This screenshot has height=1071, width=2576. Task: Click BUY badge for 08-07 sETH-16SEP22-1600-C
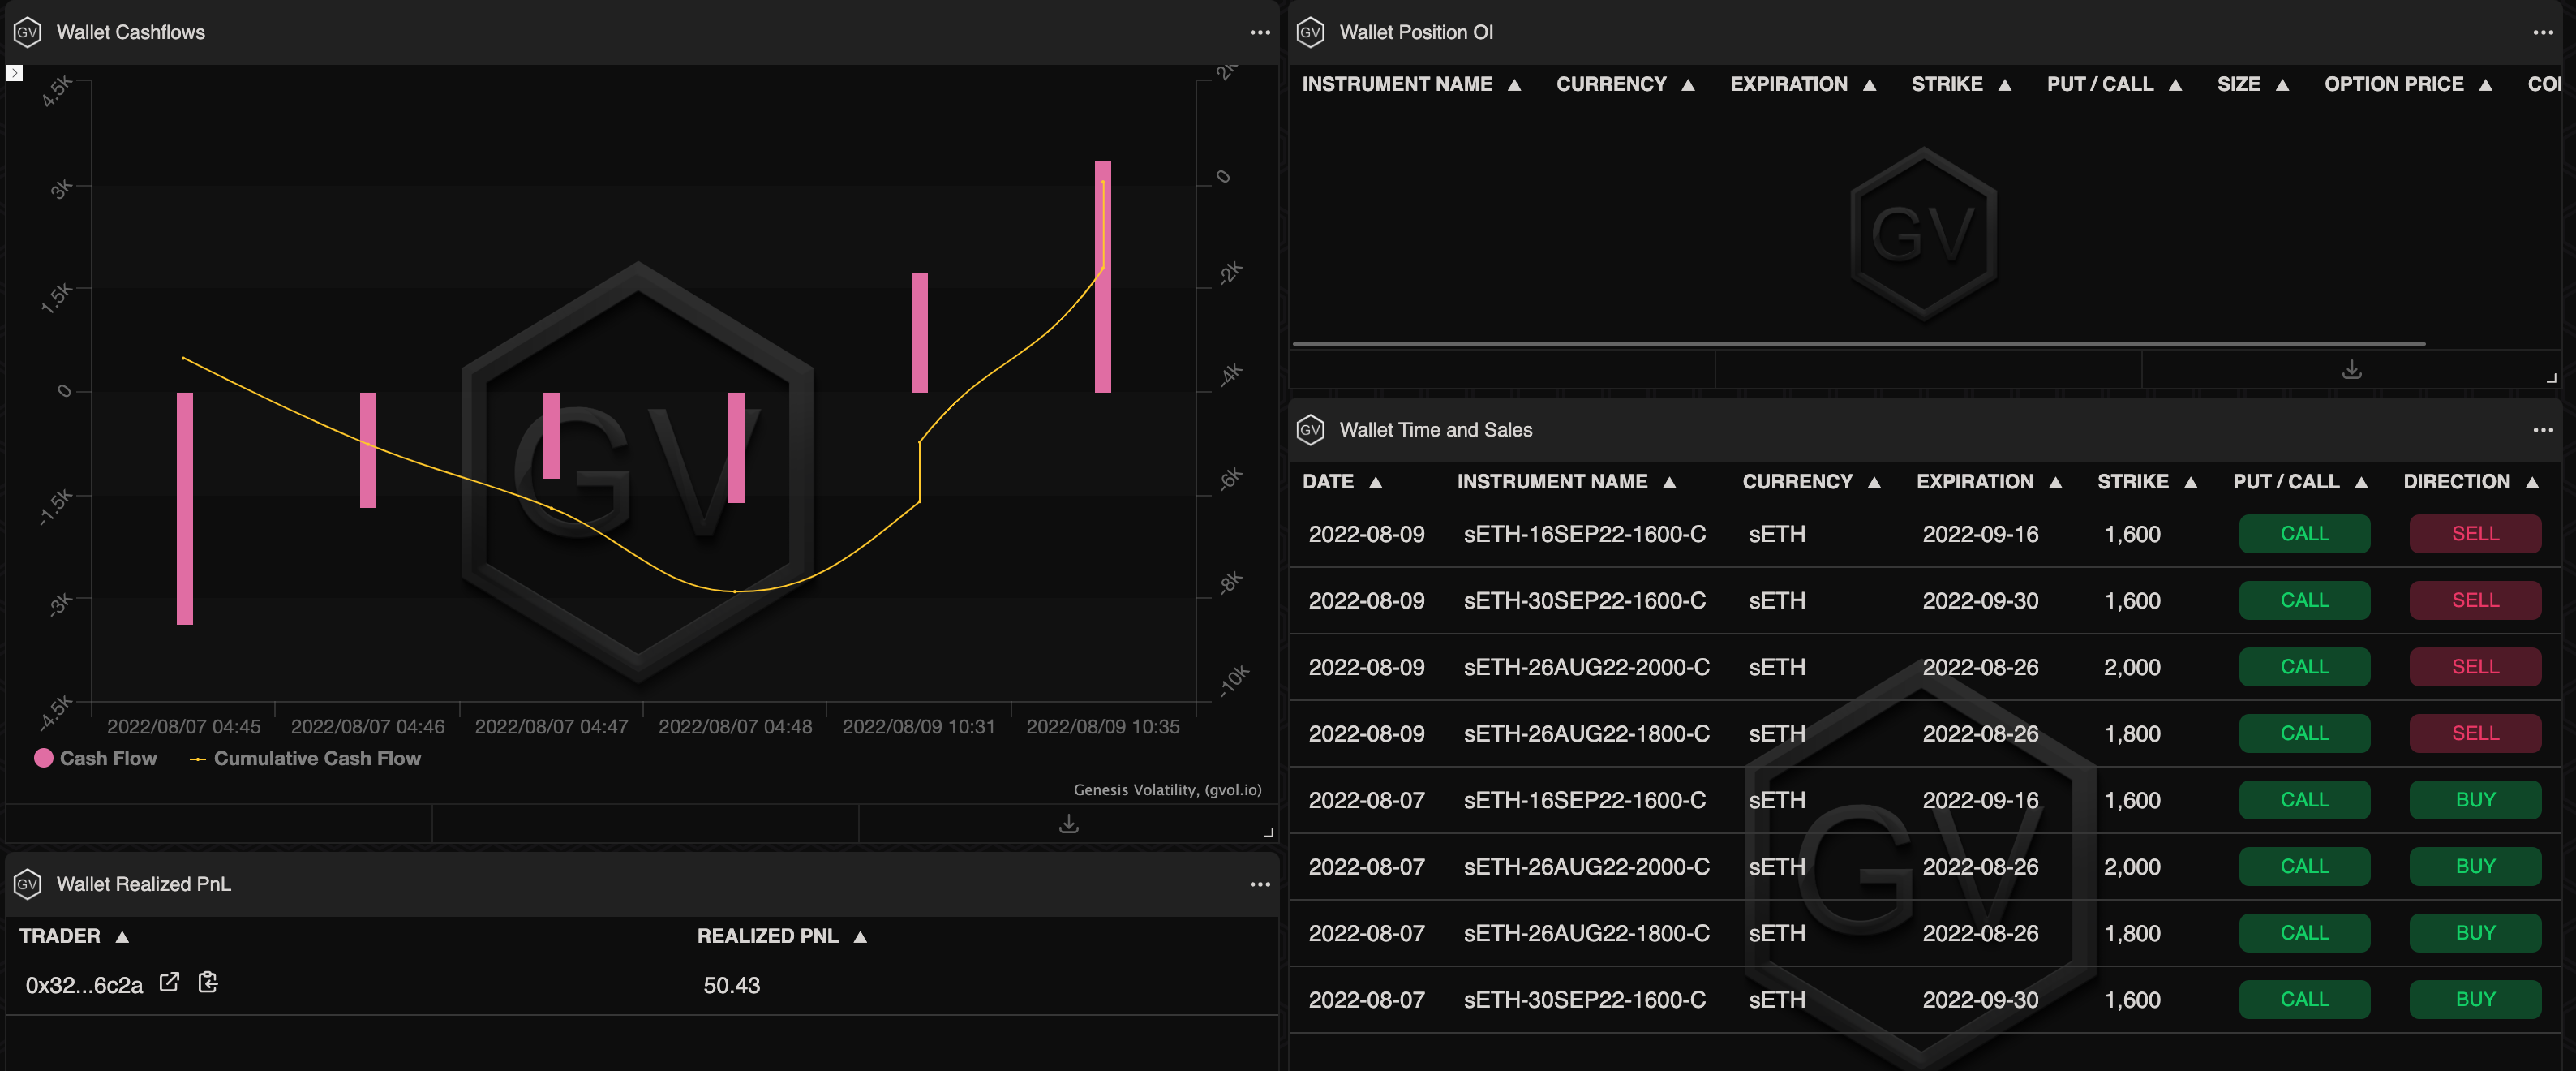click(2475, 800)
